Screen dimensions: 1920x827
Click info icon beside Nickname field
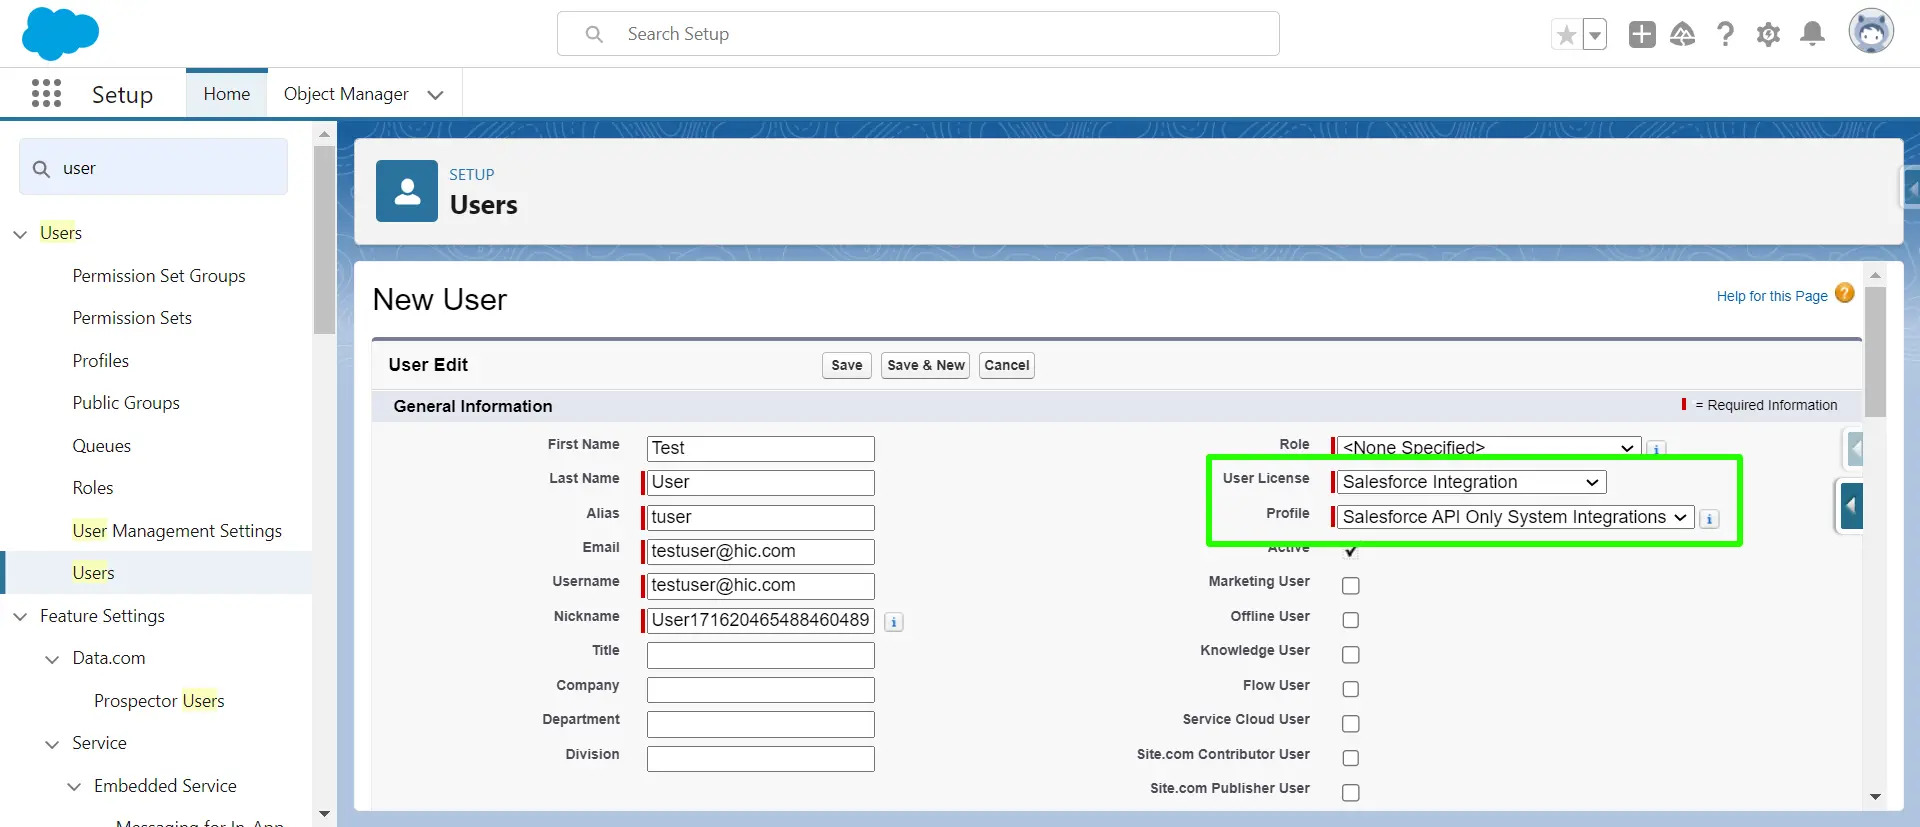coord(894,622)
